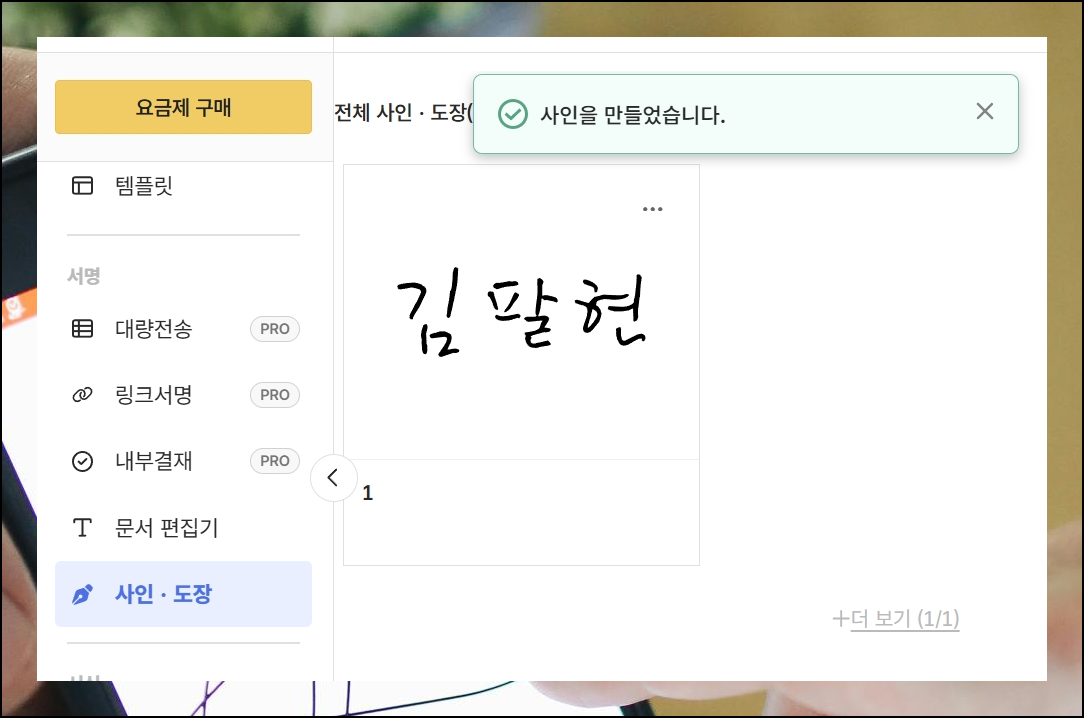Image resolution: width=1084 pixels, height=718 pixels.
Task: Click the 대량전송 table icon
Action: 82,329
